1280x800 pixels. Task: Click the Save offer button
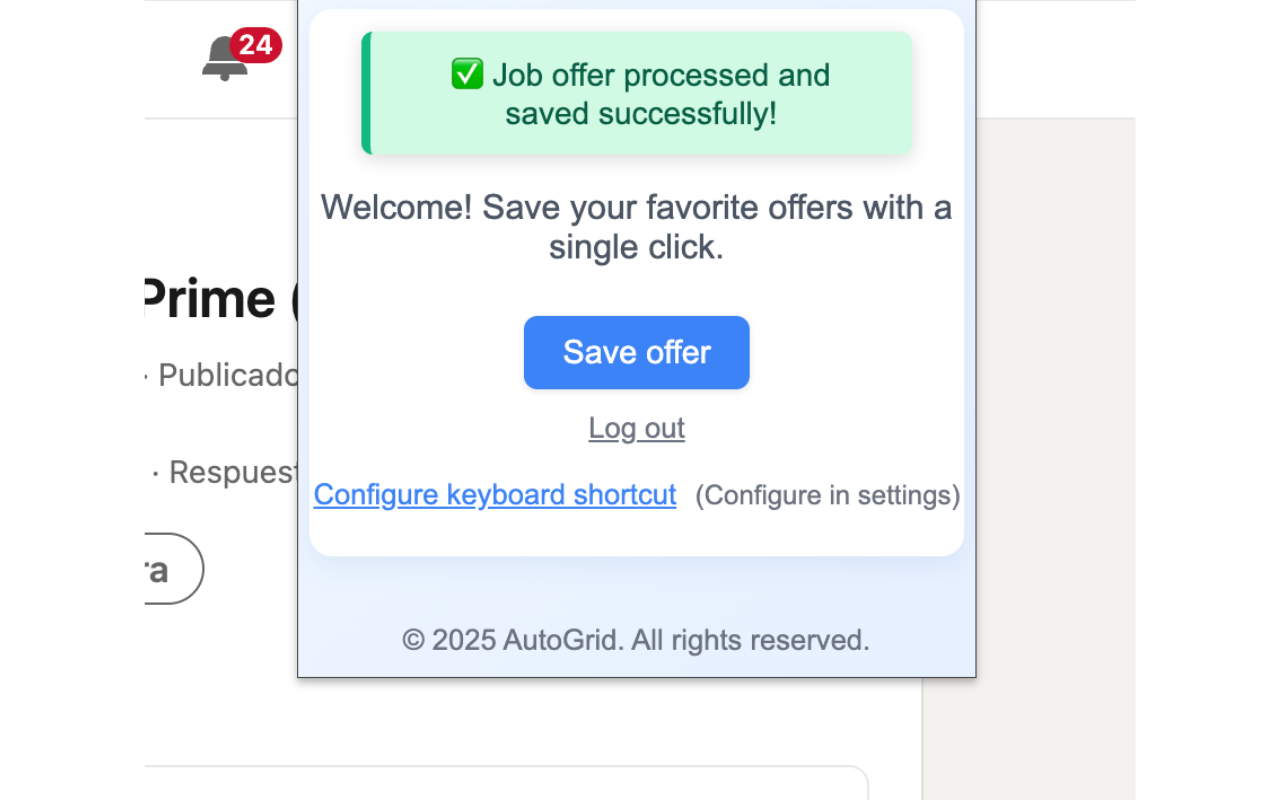(636, 352)
